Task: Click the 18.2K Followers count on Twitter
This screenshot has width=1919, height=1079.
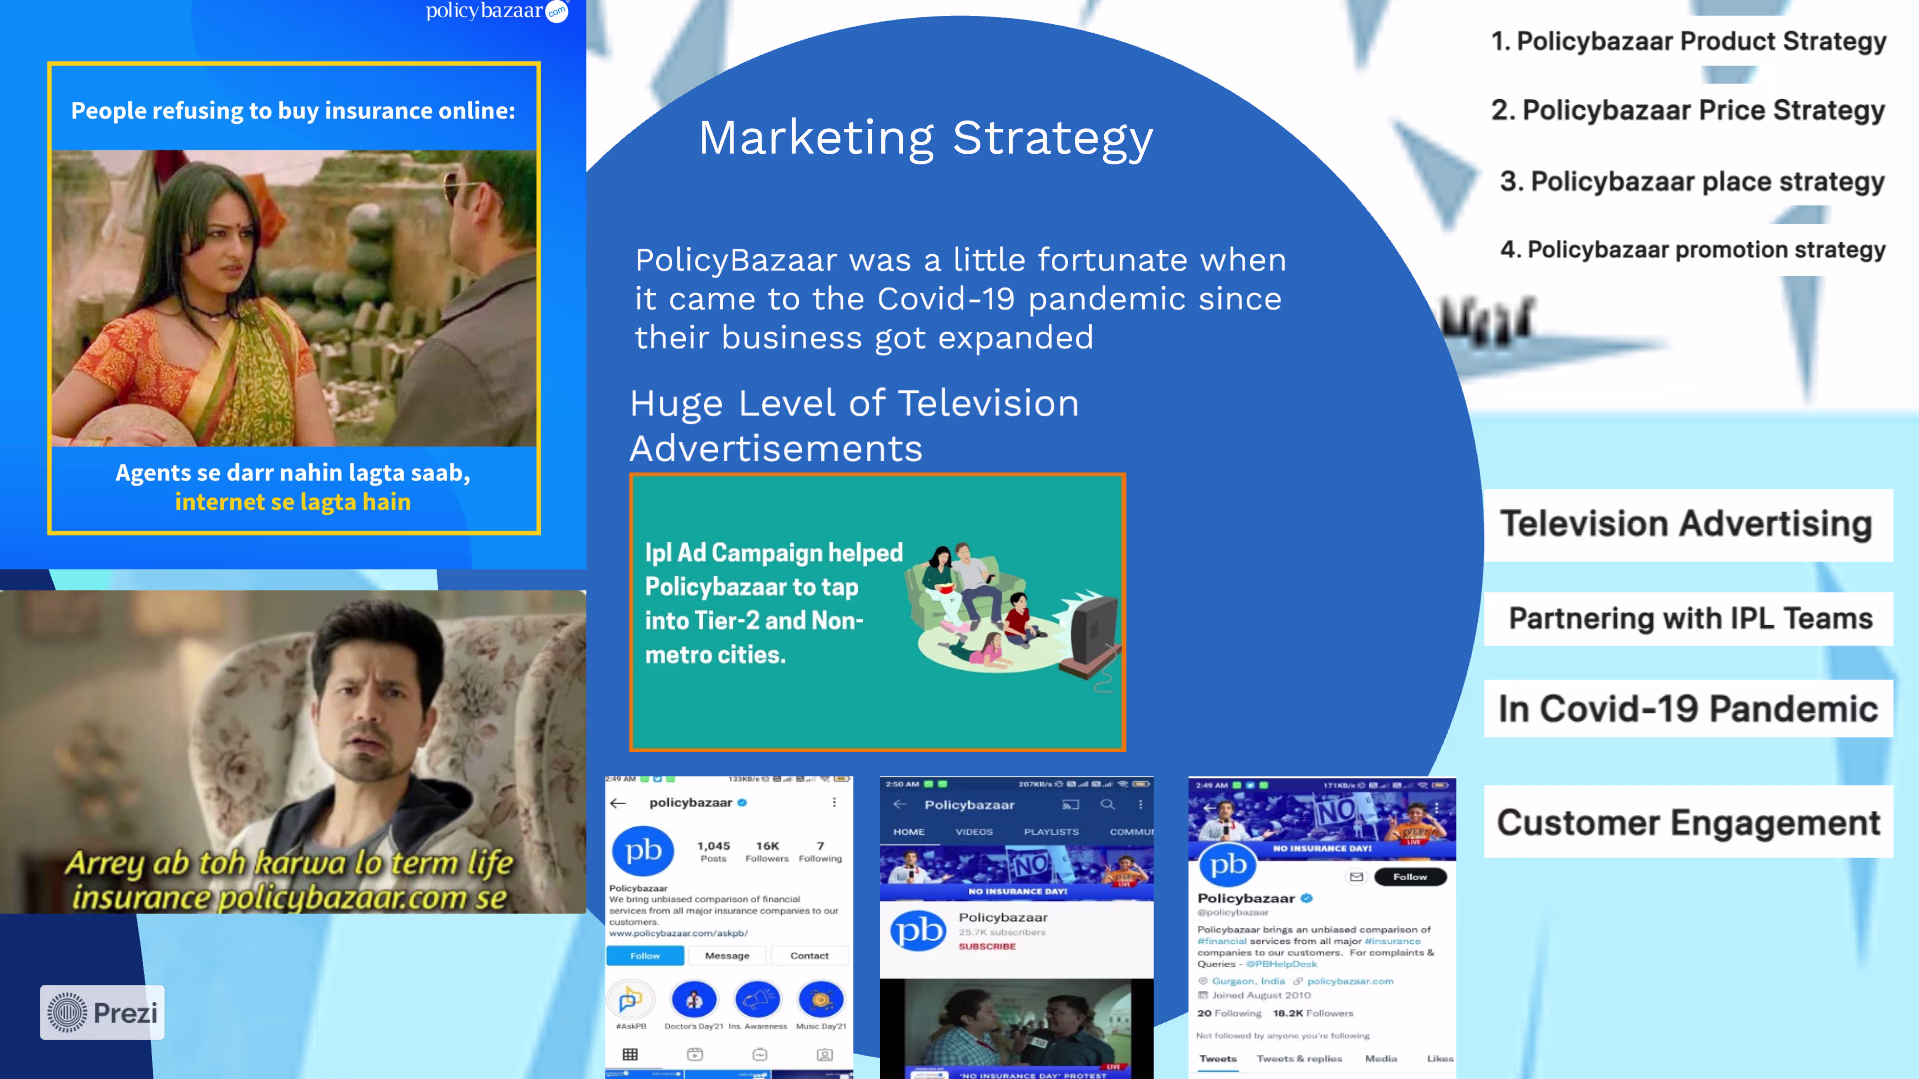Action: pyautogui.click(x=1313, y=1013)
